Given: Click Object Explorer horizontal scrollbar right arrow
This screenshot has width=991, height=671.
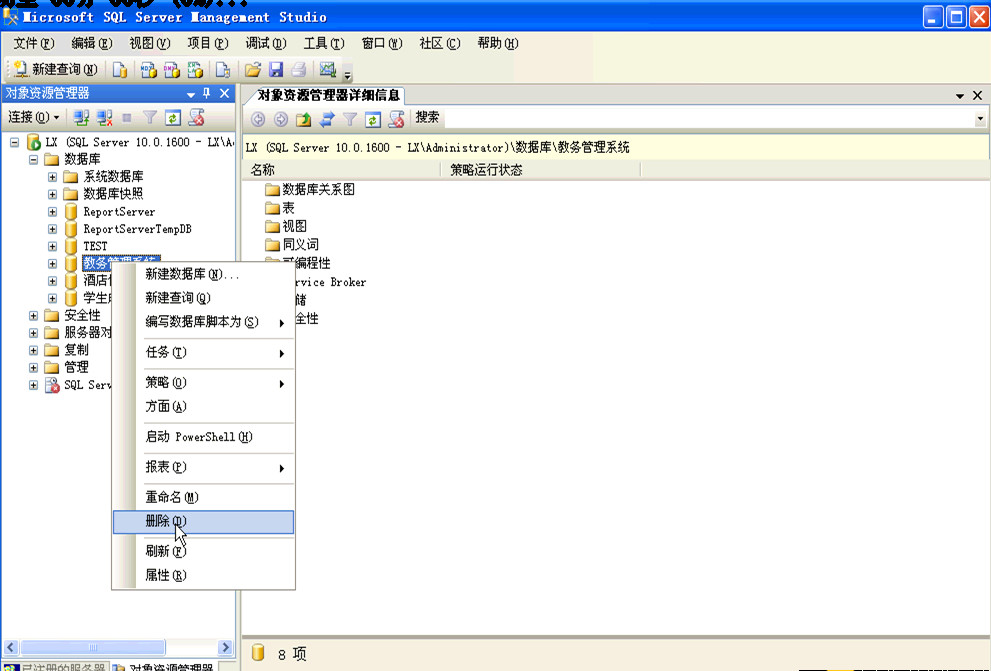Looking at the screenshot, I should pyautogui.click(x=225, y=647).
